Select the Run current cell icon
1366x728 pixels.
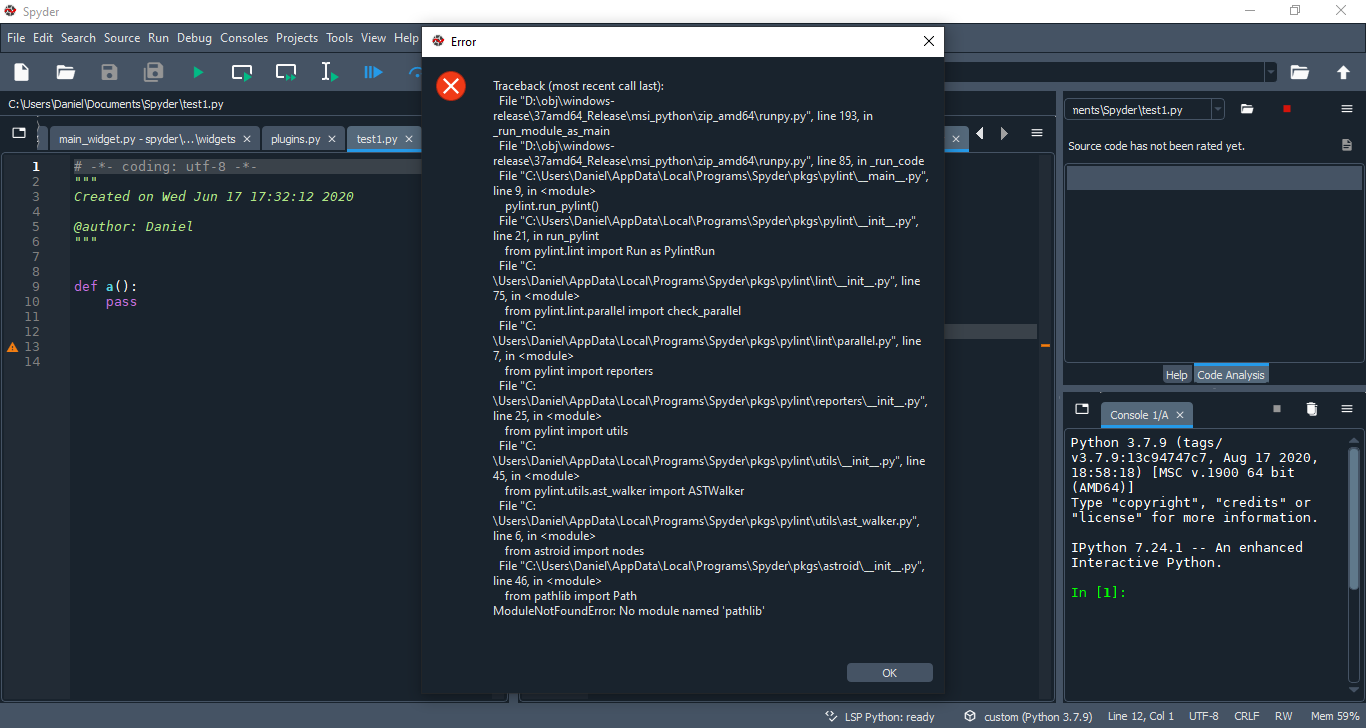click(x=240, y=71)
